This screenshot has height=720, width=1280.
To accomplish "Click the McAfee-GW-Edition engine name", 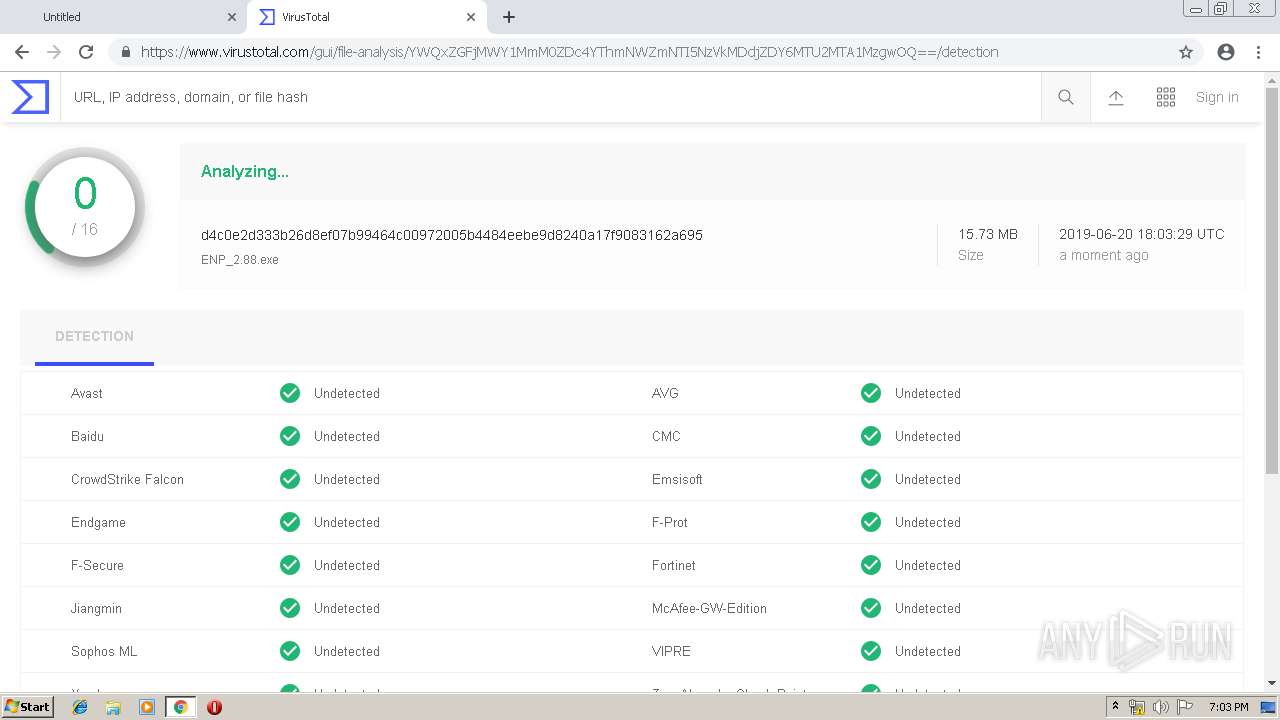I will 709,608.
